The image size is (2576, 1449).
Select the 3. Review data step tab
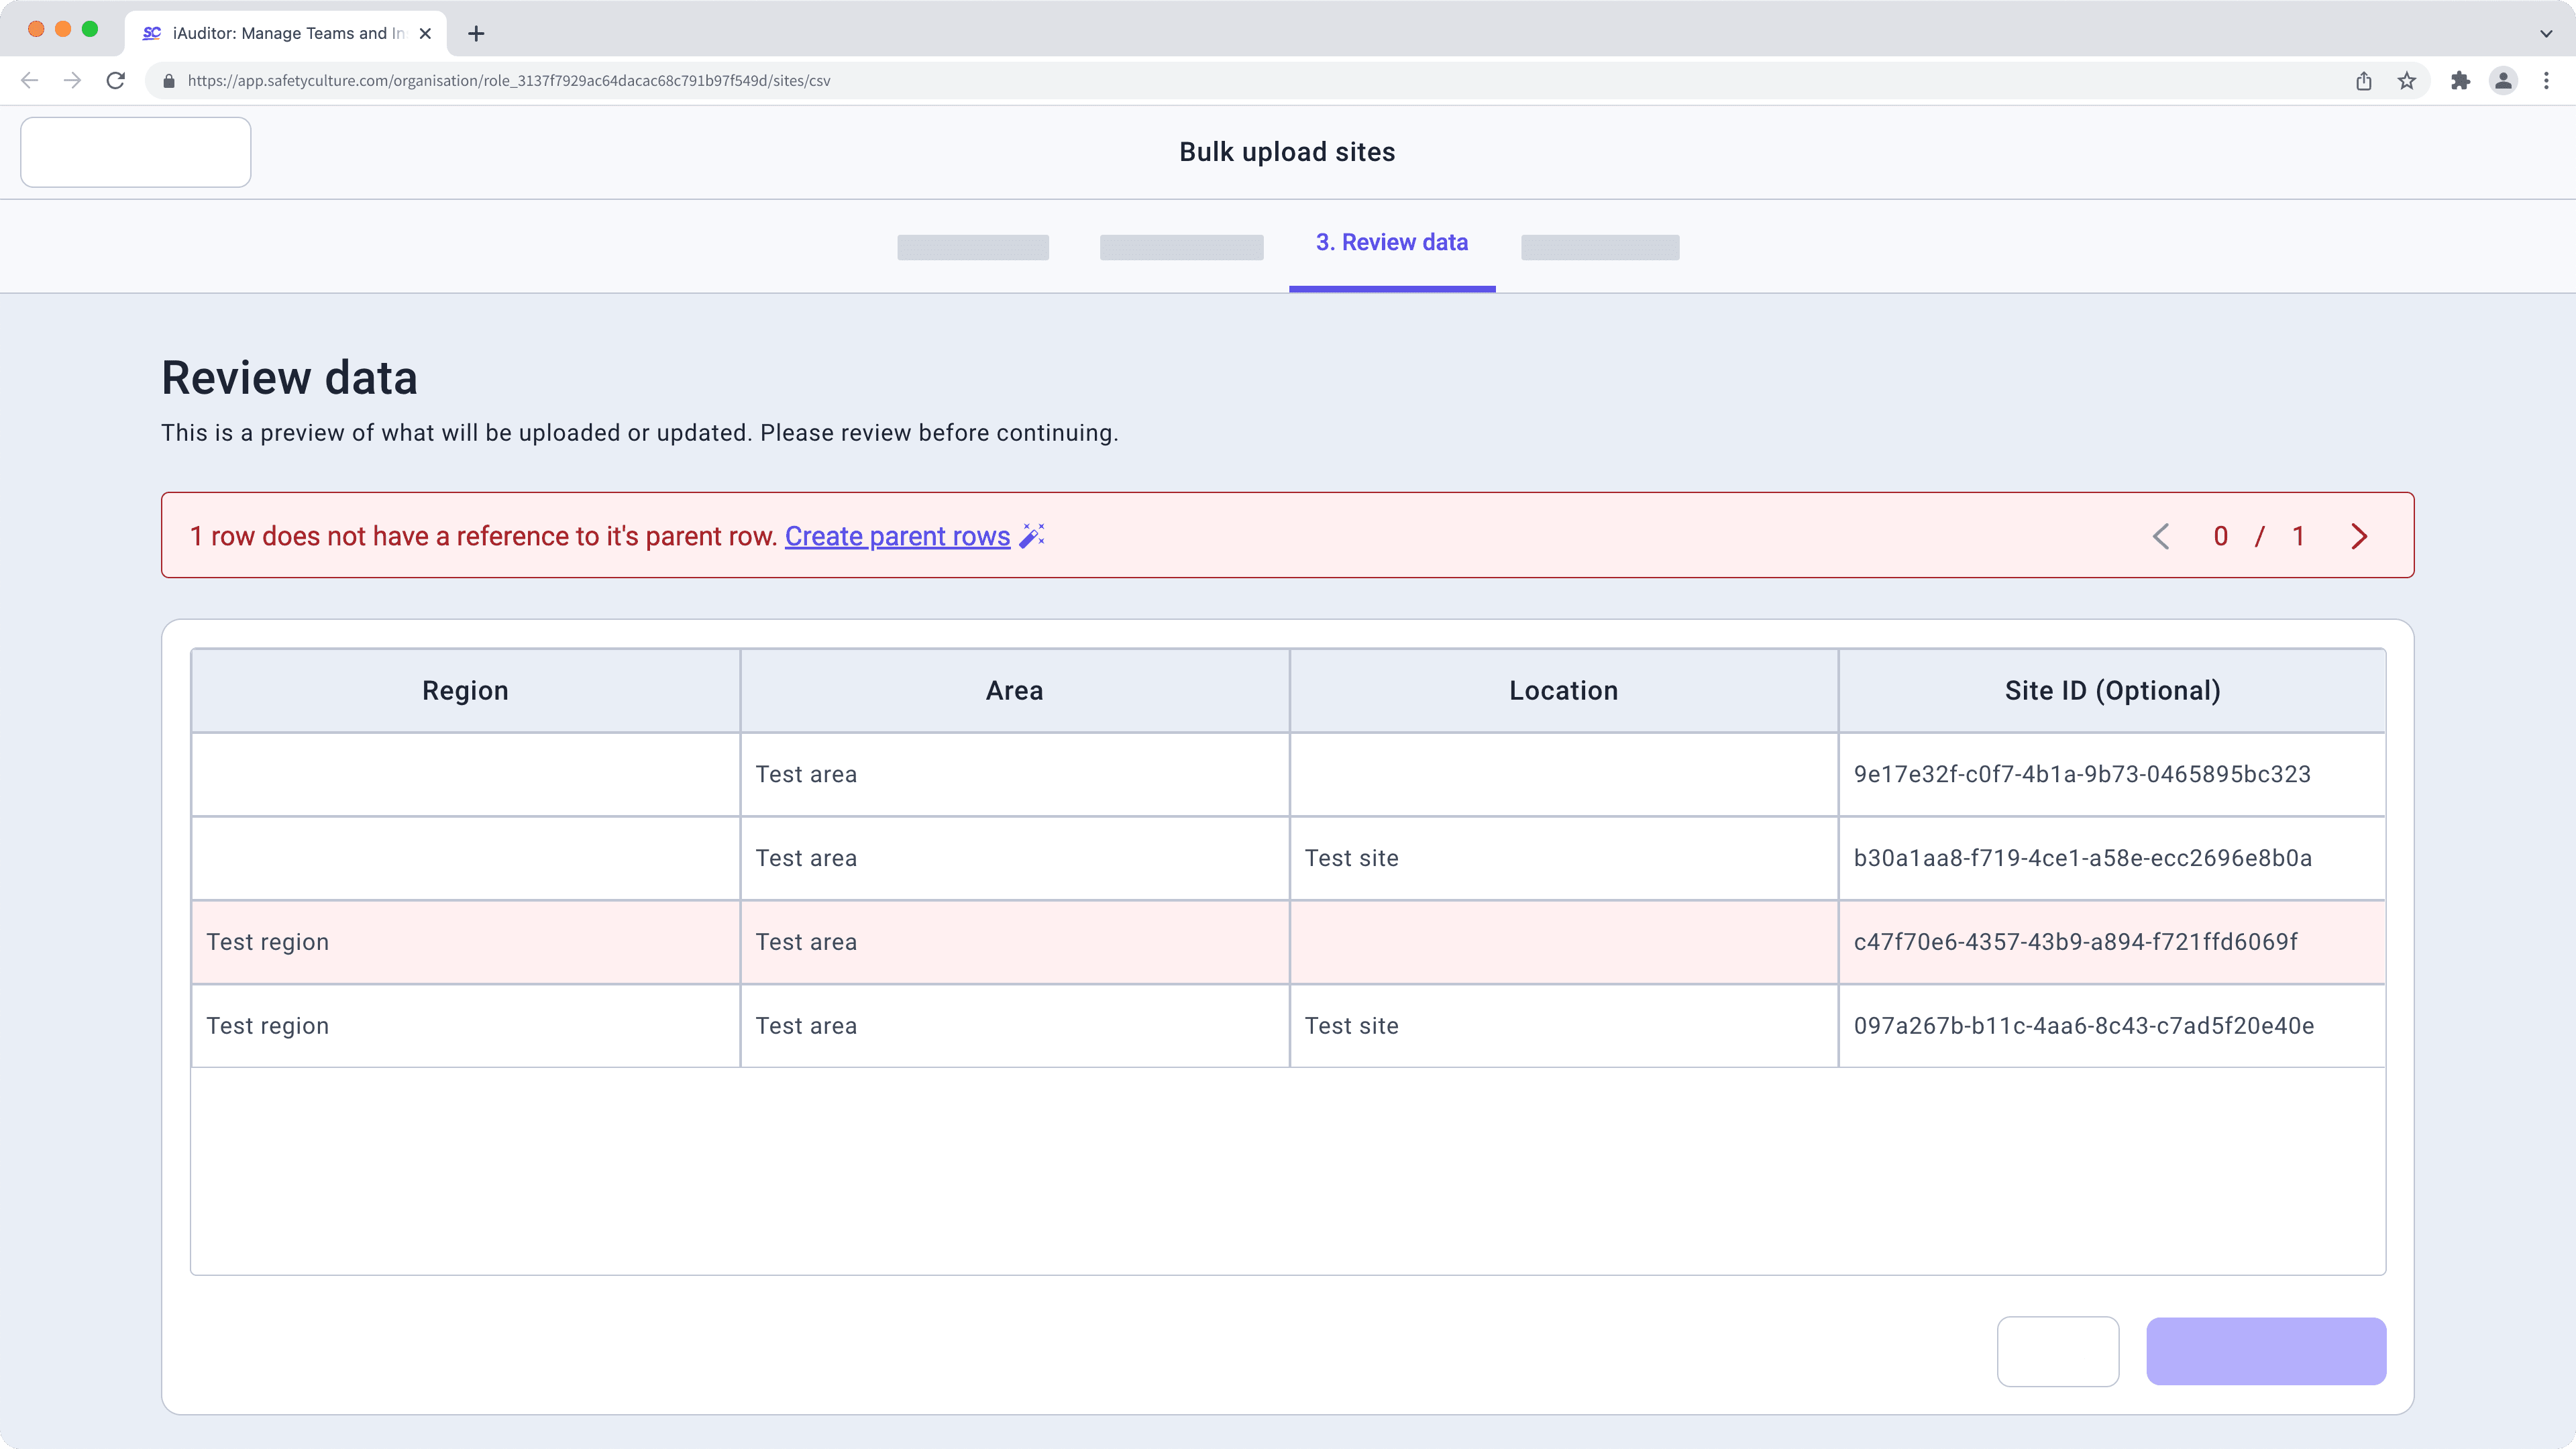tap(1391, 243)
